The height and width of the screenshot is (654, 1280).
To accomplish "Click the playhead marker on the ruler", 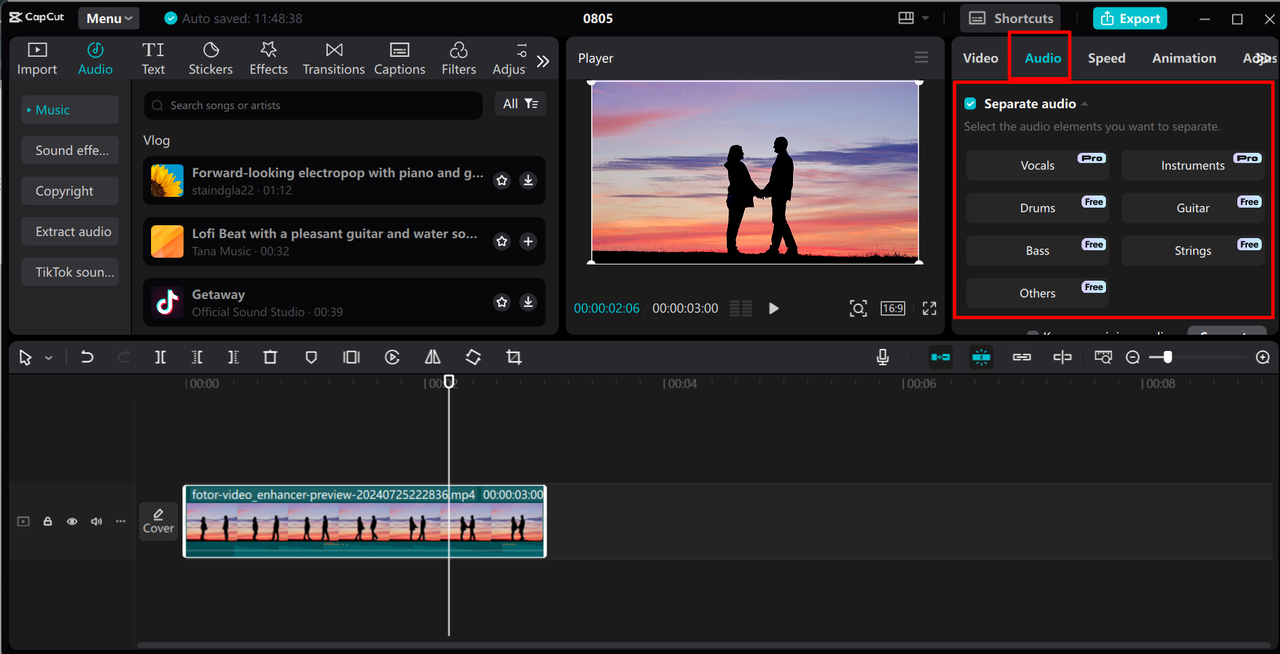I will click(x=449, y=381).
